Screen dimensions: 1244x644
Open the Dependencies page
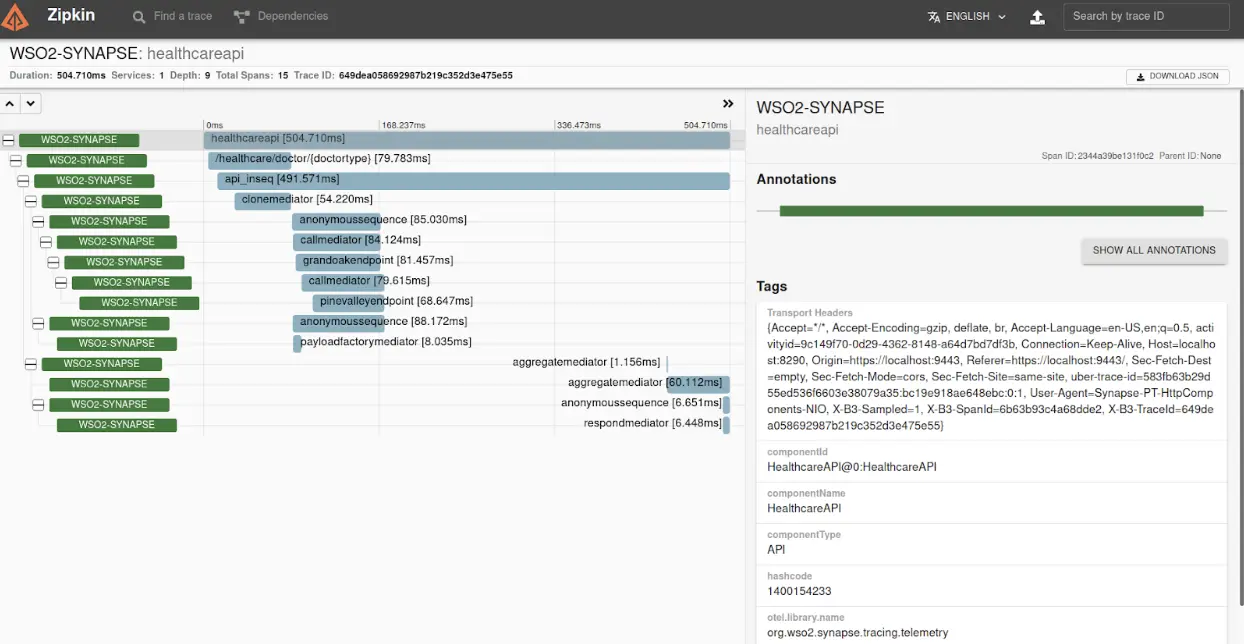click(x=280, y=16)
